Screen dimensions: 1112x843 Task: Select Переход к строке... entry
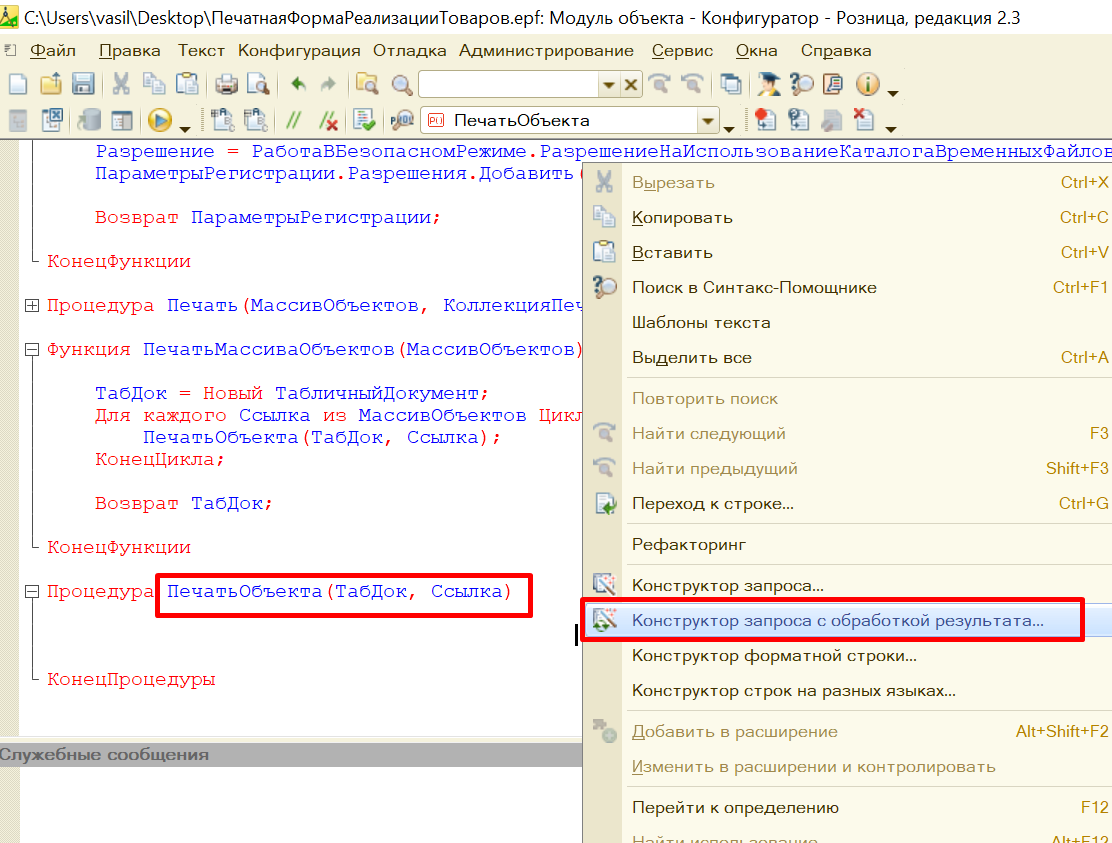coord(847,504)
